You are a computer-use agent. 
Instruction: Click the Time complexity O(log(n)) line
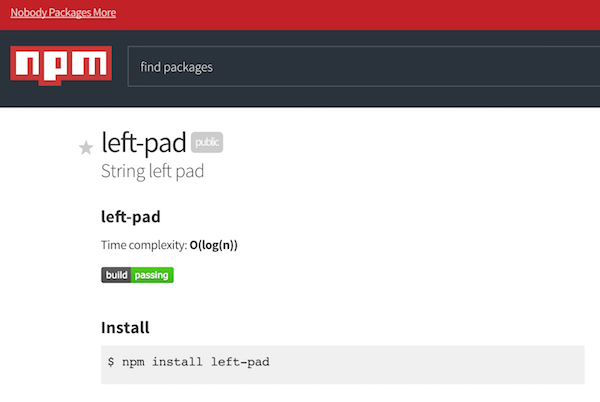tap(169, 245)
